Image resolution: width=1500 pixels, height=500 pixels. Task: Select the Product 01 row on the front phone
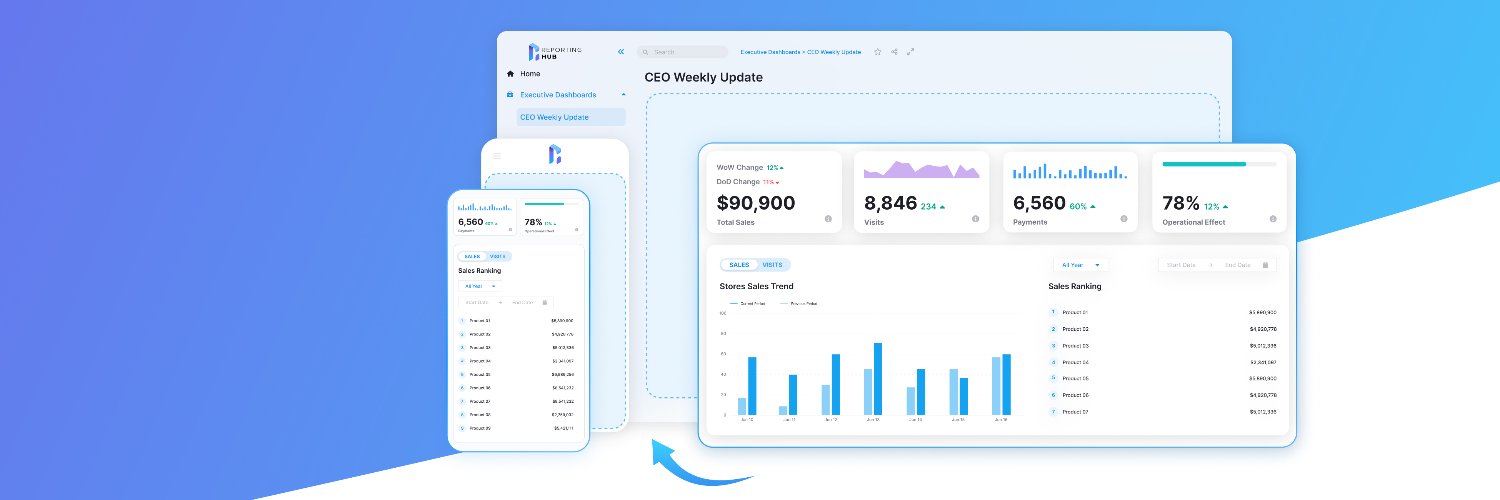click(517, 320)
